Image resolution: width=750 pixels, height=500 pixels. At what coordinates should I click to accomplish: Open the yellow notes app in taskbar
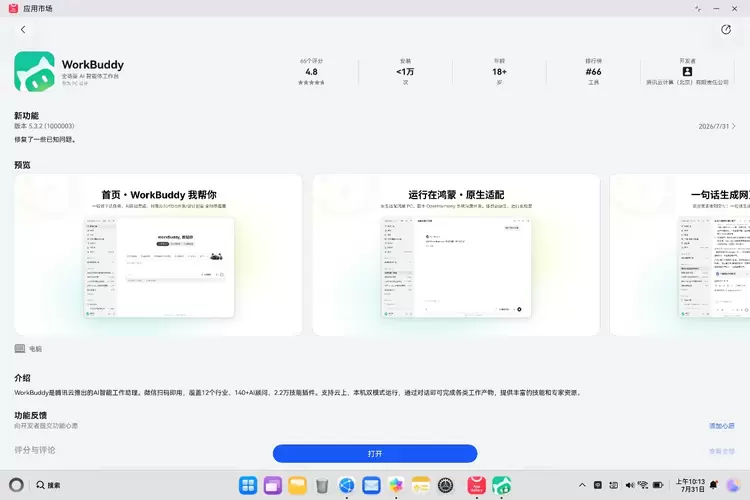tap(421, 486)
